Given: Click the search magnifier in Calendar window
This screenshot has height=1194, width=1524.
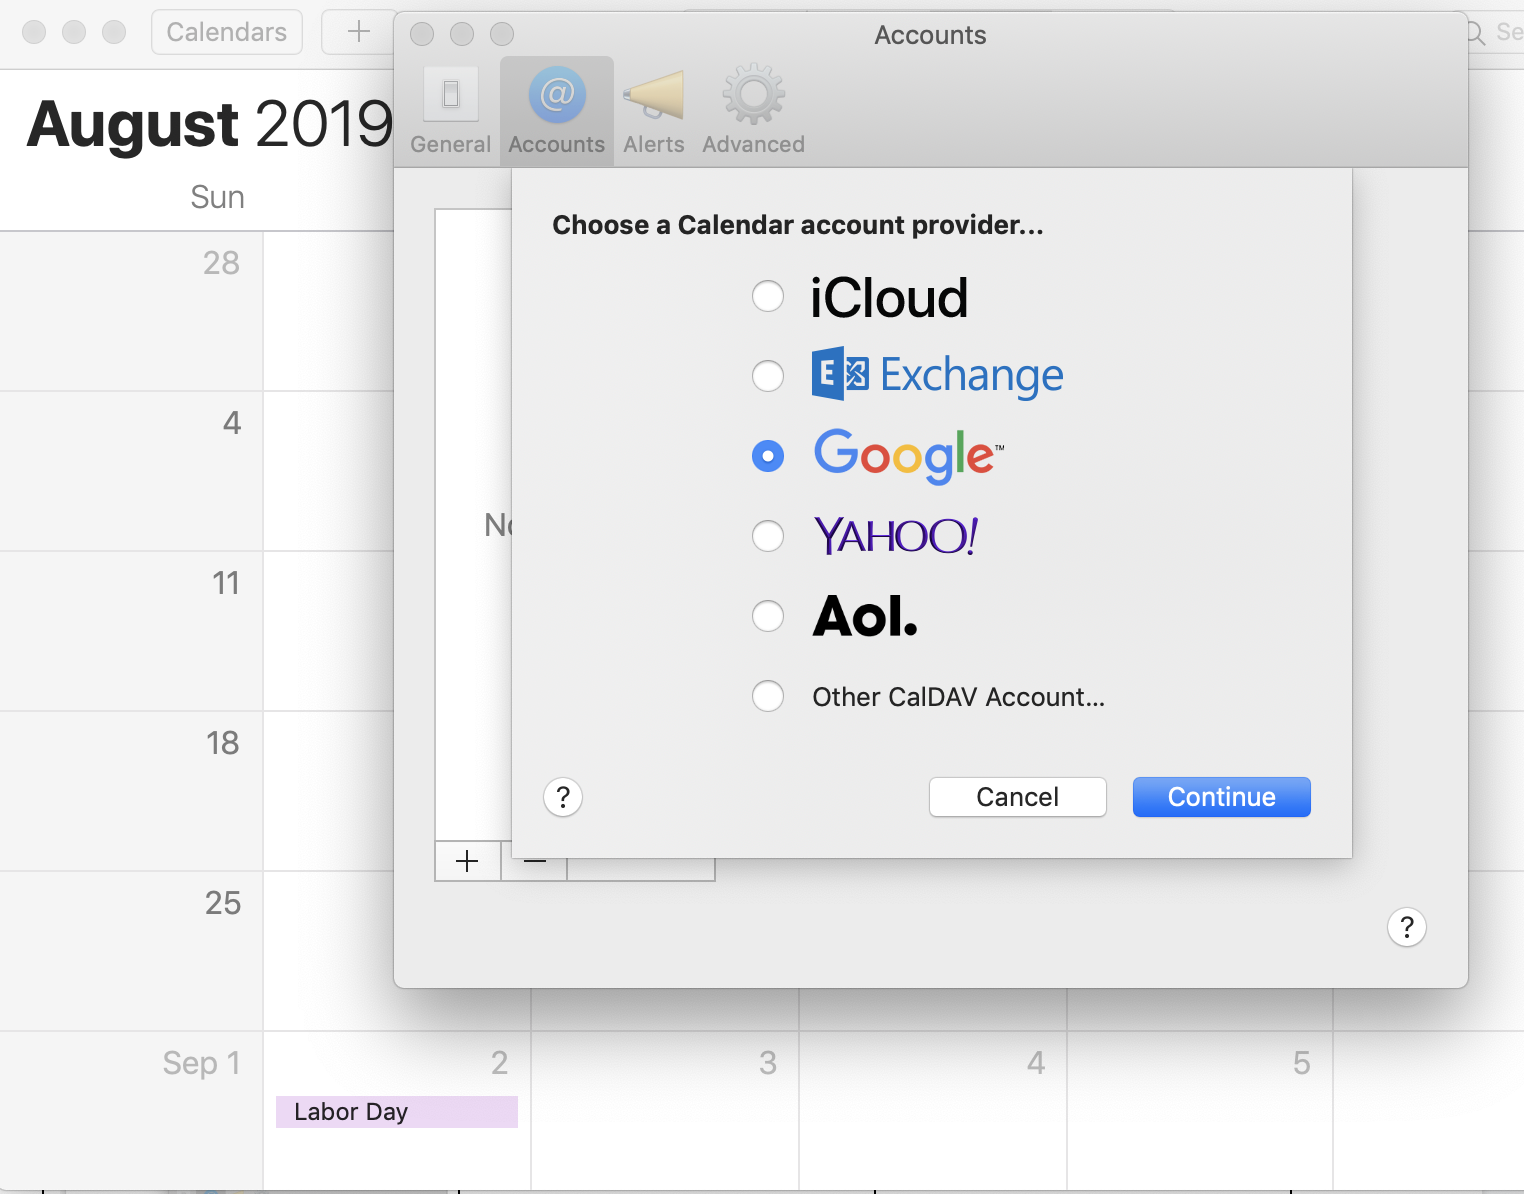Looking at the screenshot, I should click(1477, 32).
